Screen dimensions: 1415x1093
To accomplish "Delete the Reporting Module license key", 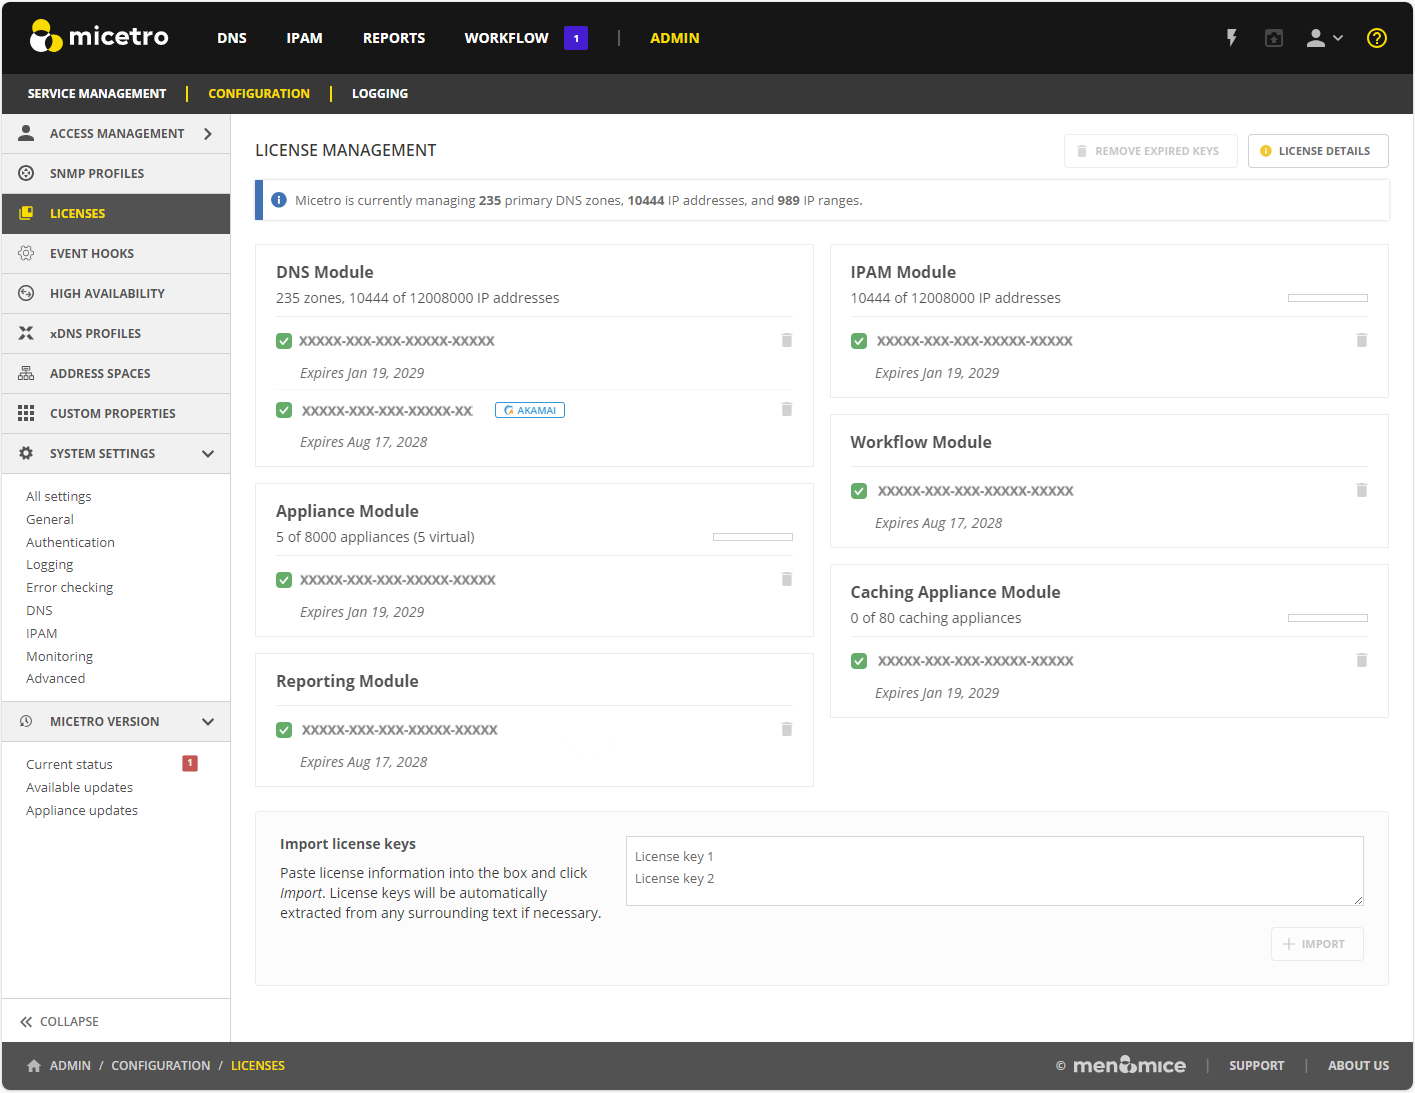I will click(787, 729).
